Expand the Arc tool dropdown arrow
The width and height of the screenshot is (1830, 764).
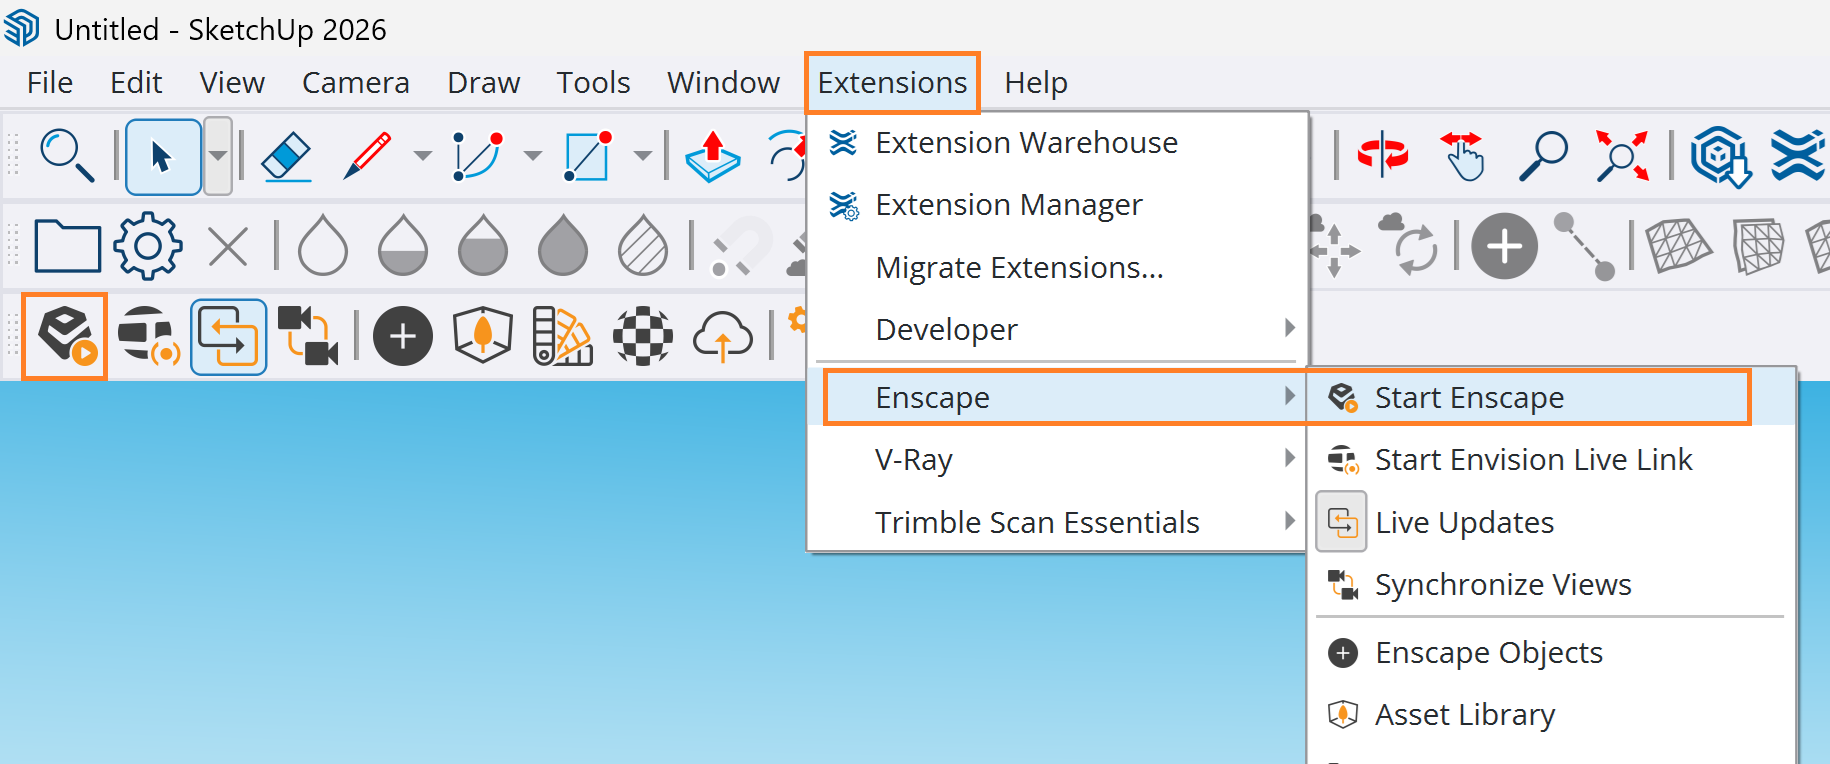click(x=533, y=156)
